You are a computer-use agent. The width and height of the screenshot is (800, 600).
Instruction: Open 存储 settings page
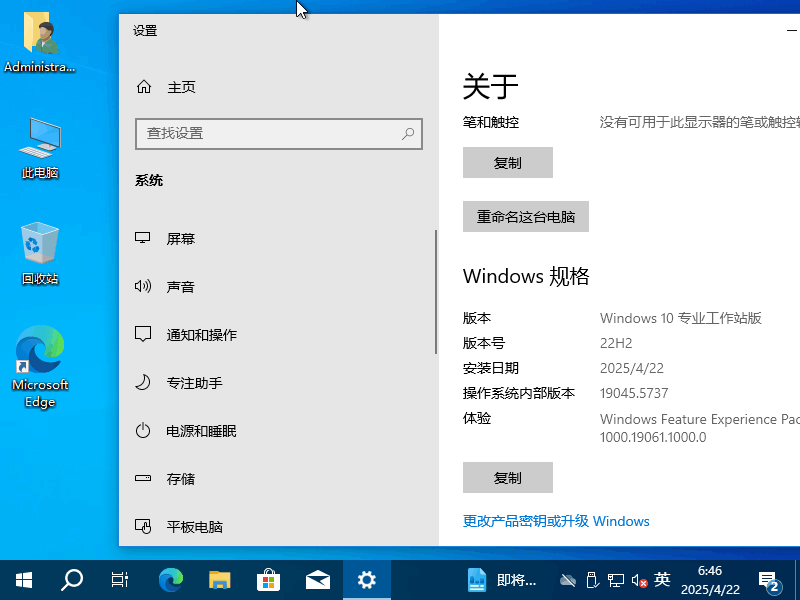[x=278, y=479]
